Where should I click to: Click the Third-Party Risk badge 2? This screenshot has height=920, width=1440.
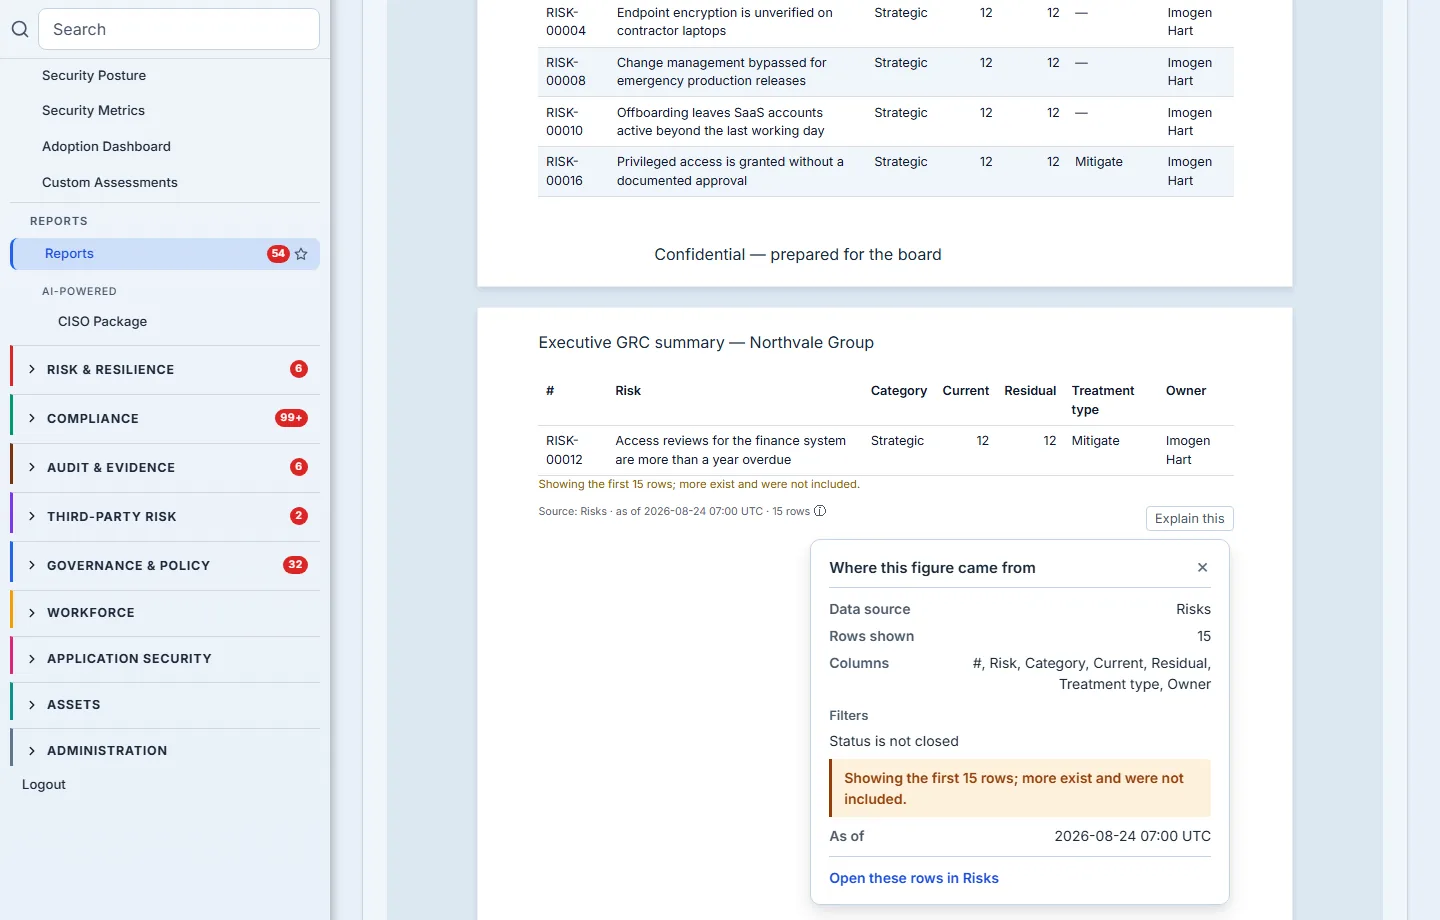298,516
